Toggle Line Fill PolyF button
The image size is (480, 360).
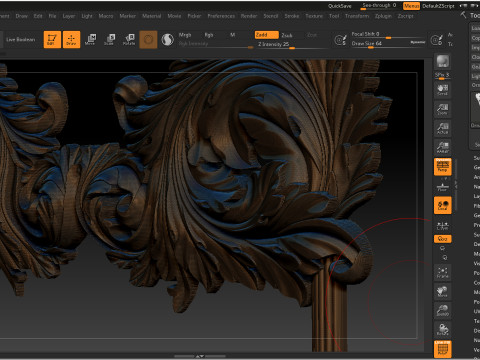(443, 349)
